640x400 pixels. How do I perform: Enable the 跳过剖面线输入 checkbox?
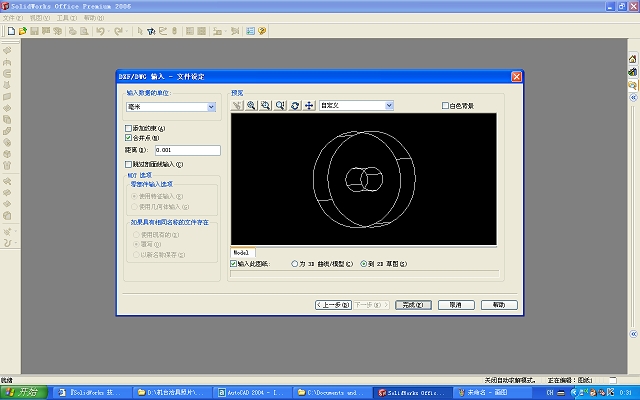pyautogui.click(x=128, y=164)
